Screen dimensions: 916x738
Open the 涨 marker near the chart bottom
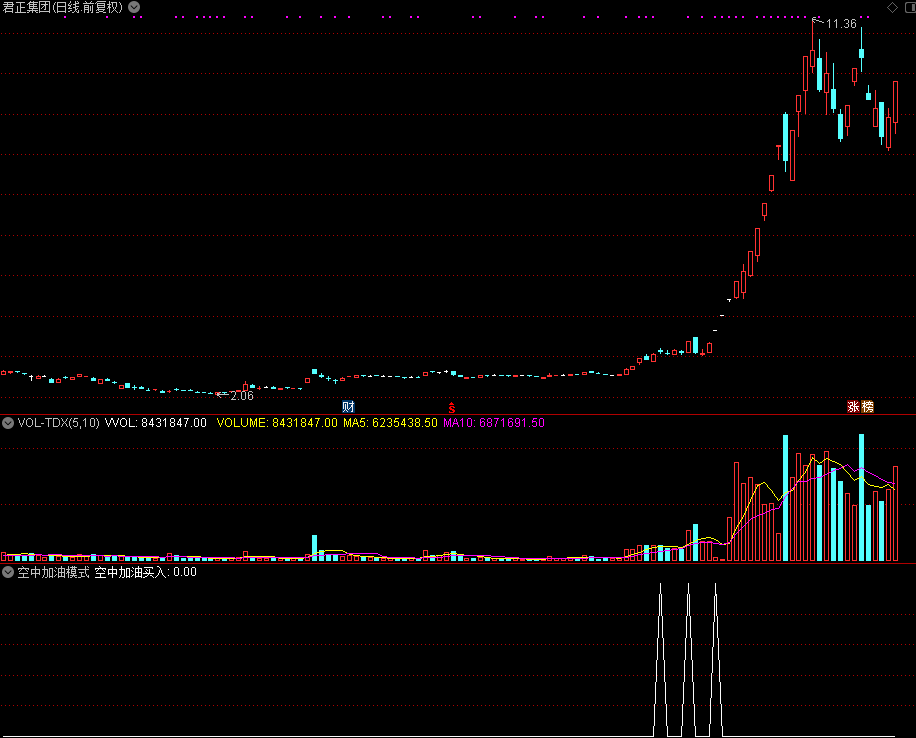(853, 407)
